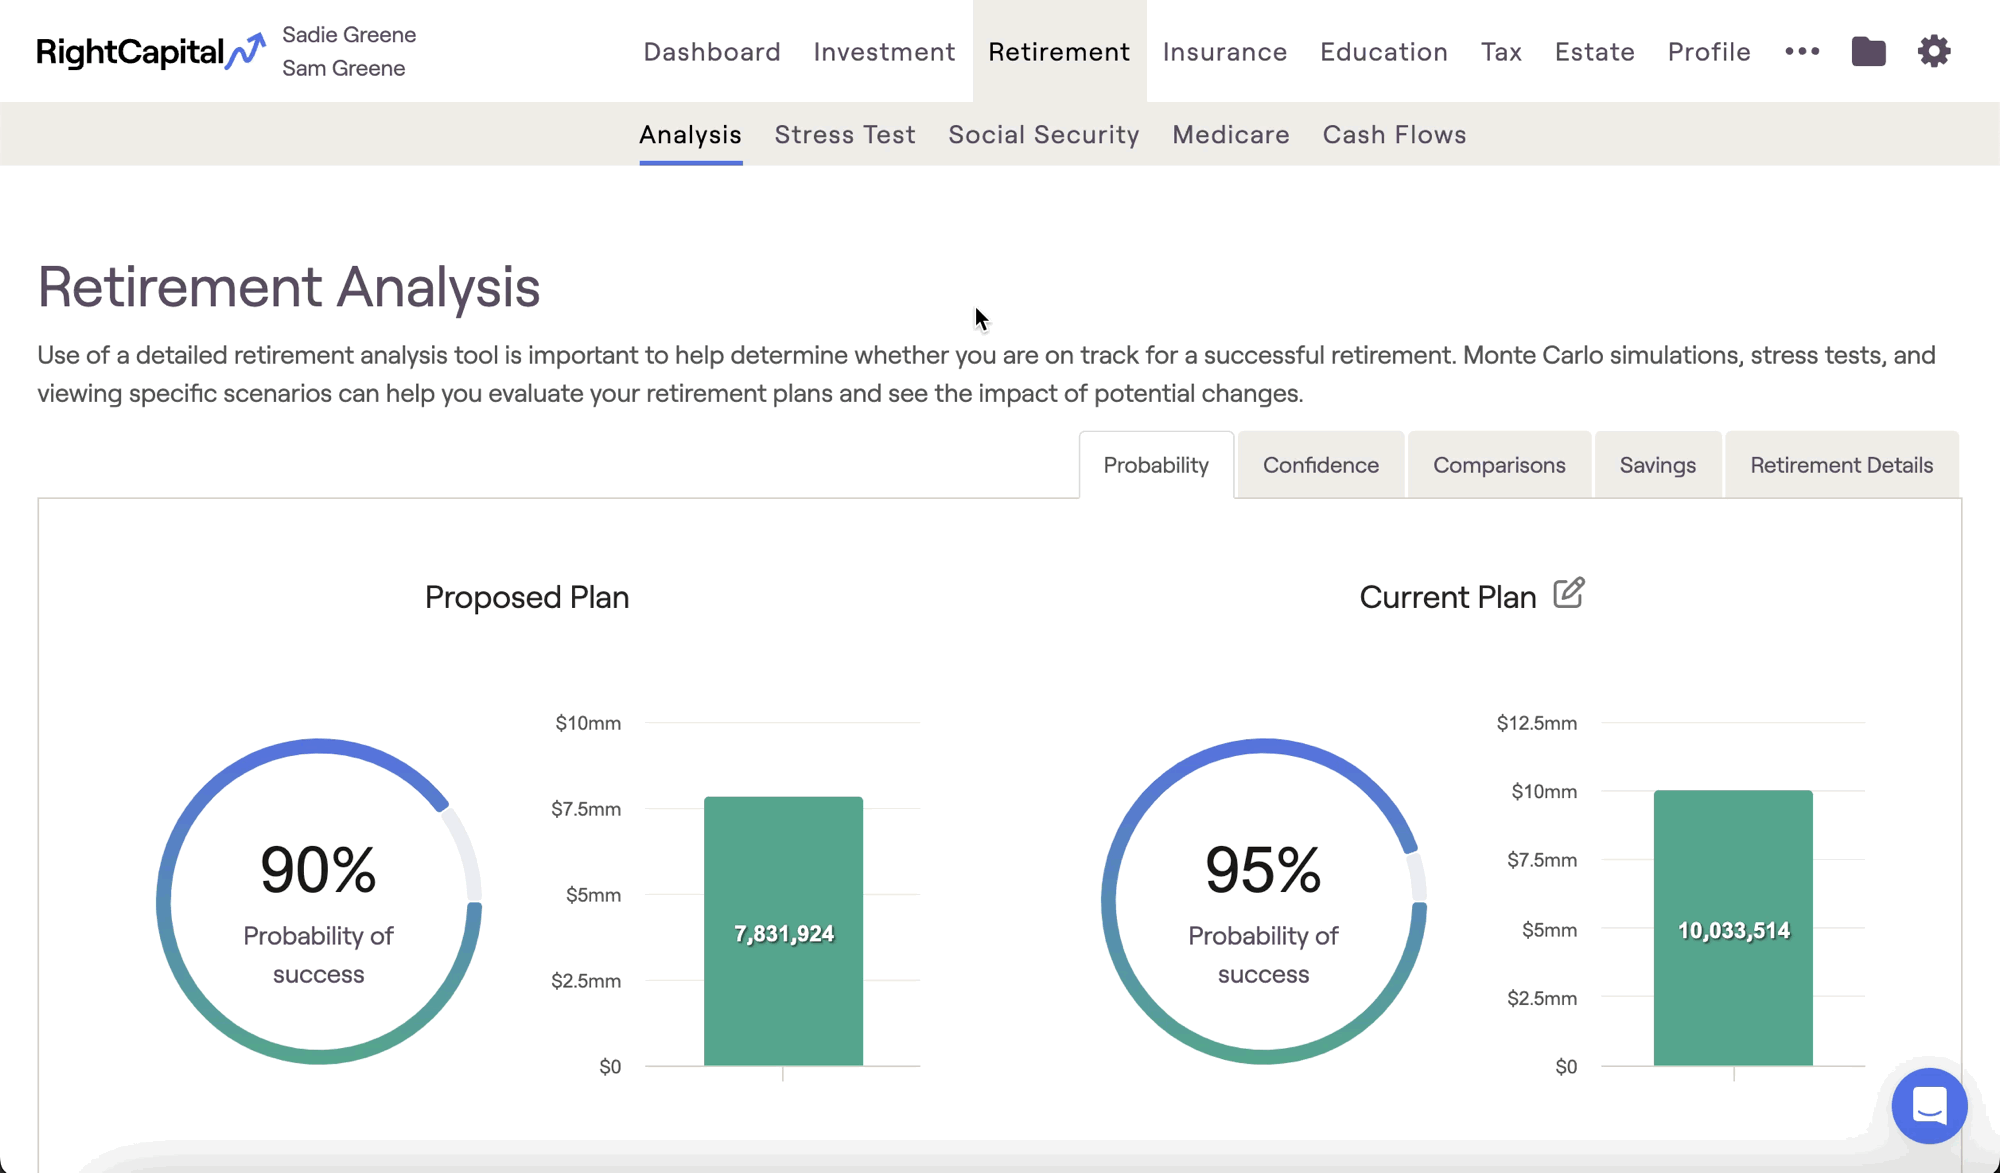Open the folder vault icon
Viewport: 2000px width, 1173px height.
point(1868,51)
